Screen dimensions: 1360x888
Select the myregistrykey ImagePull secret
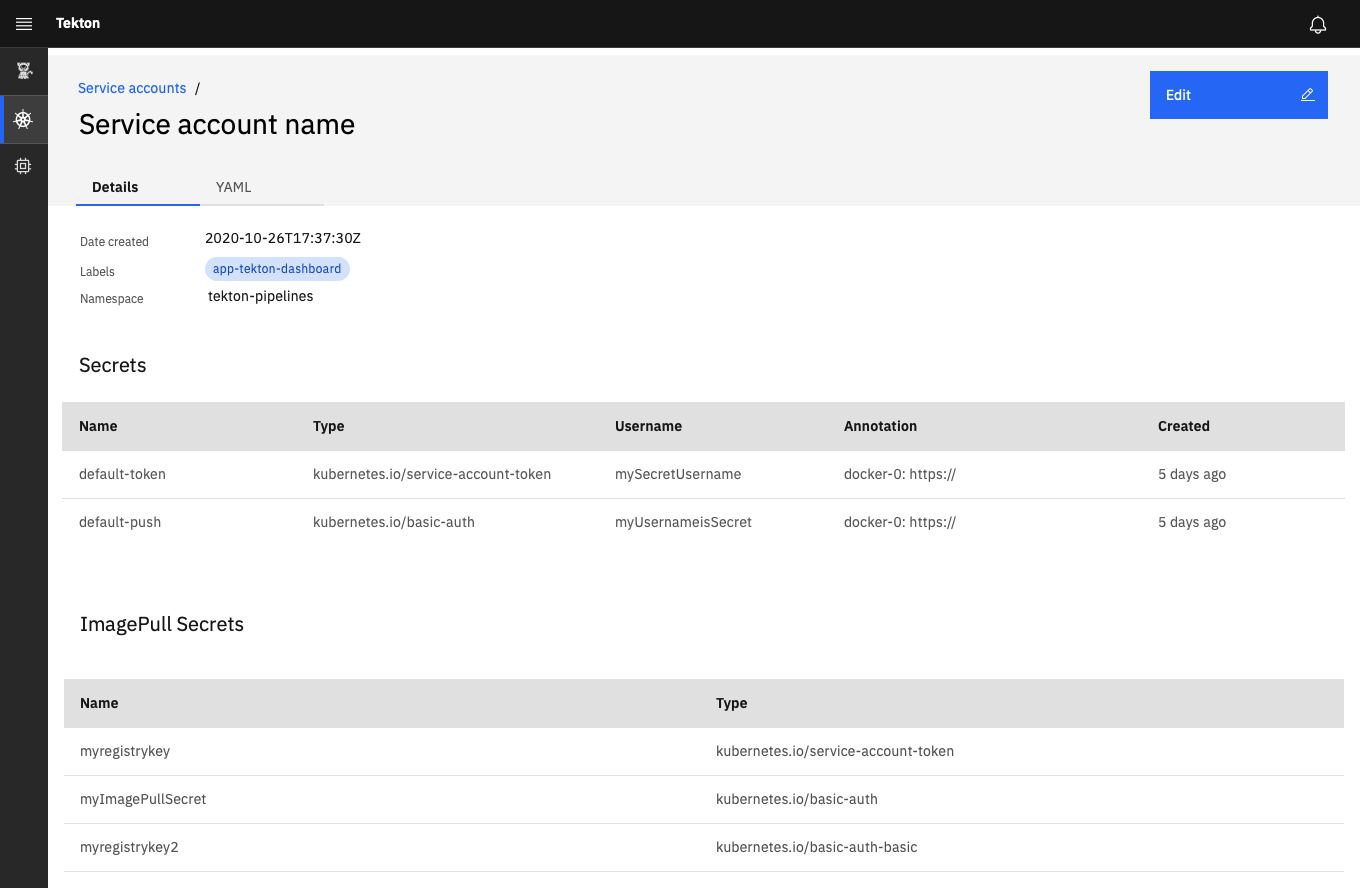click(124, 751)
